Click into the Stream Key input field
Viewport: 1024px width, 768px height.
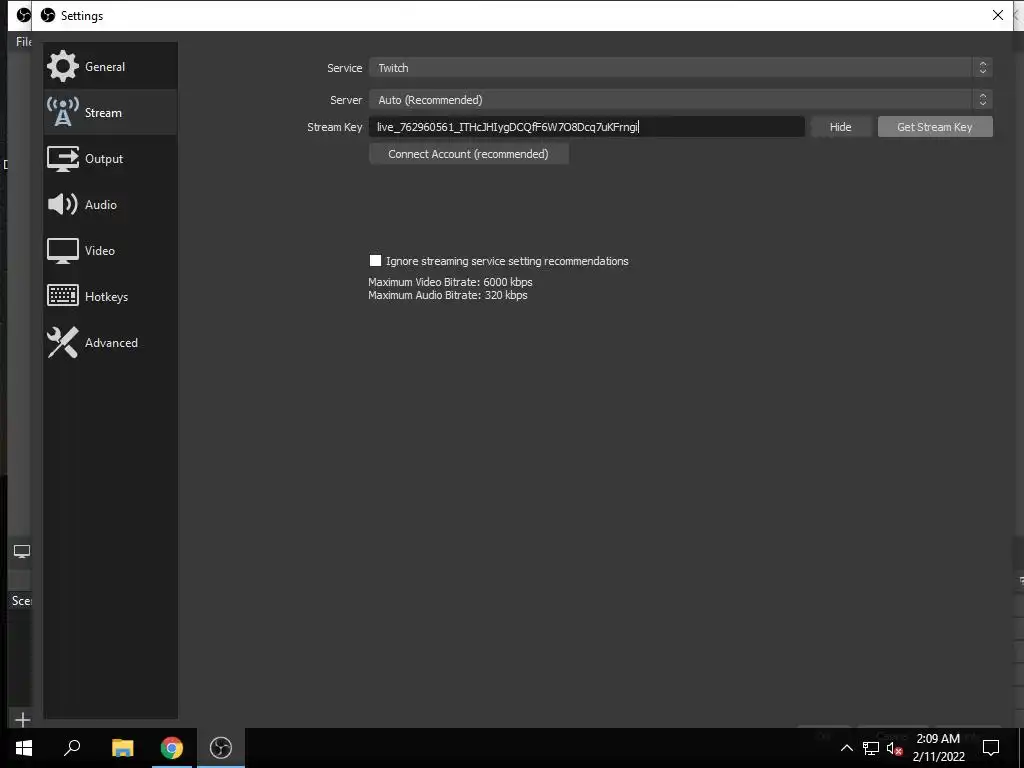tap(586, 127)
